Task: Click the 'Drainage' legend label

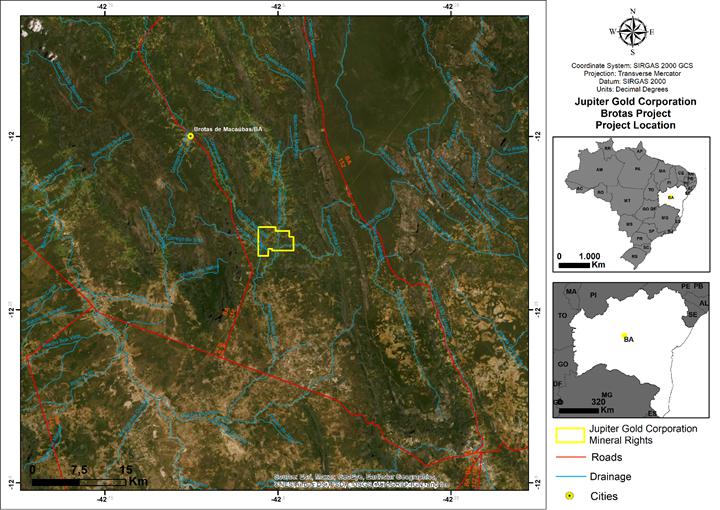Action: (612, 476)
